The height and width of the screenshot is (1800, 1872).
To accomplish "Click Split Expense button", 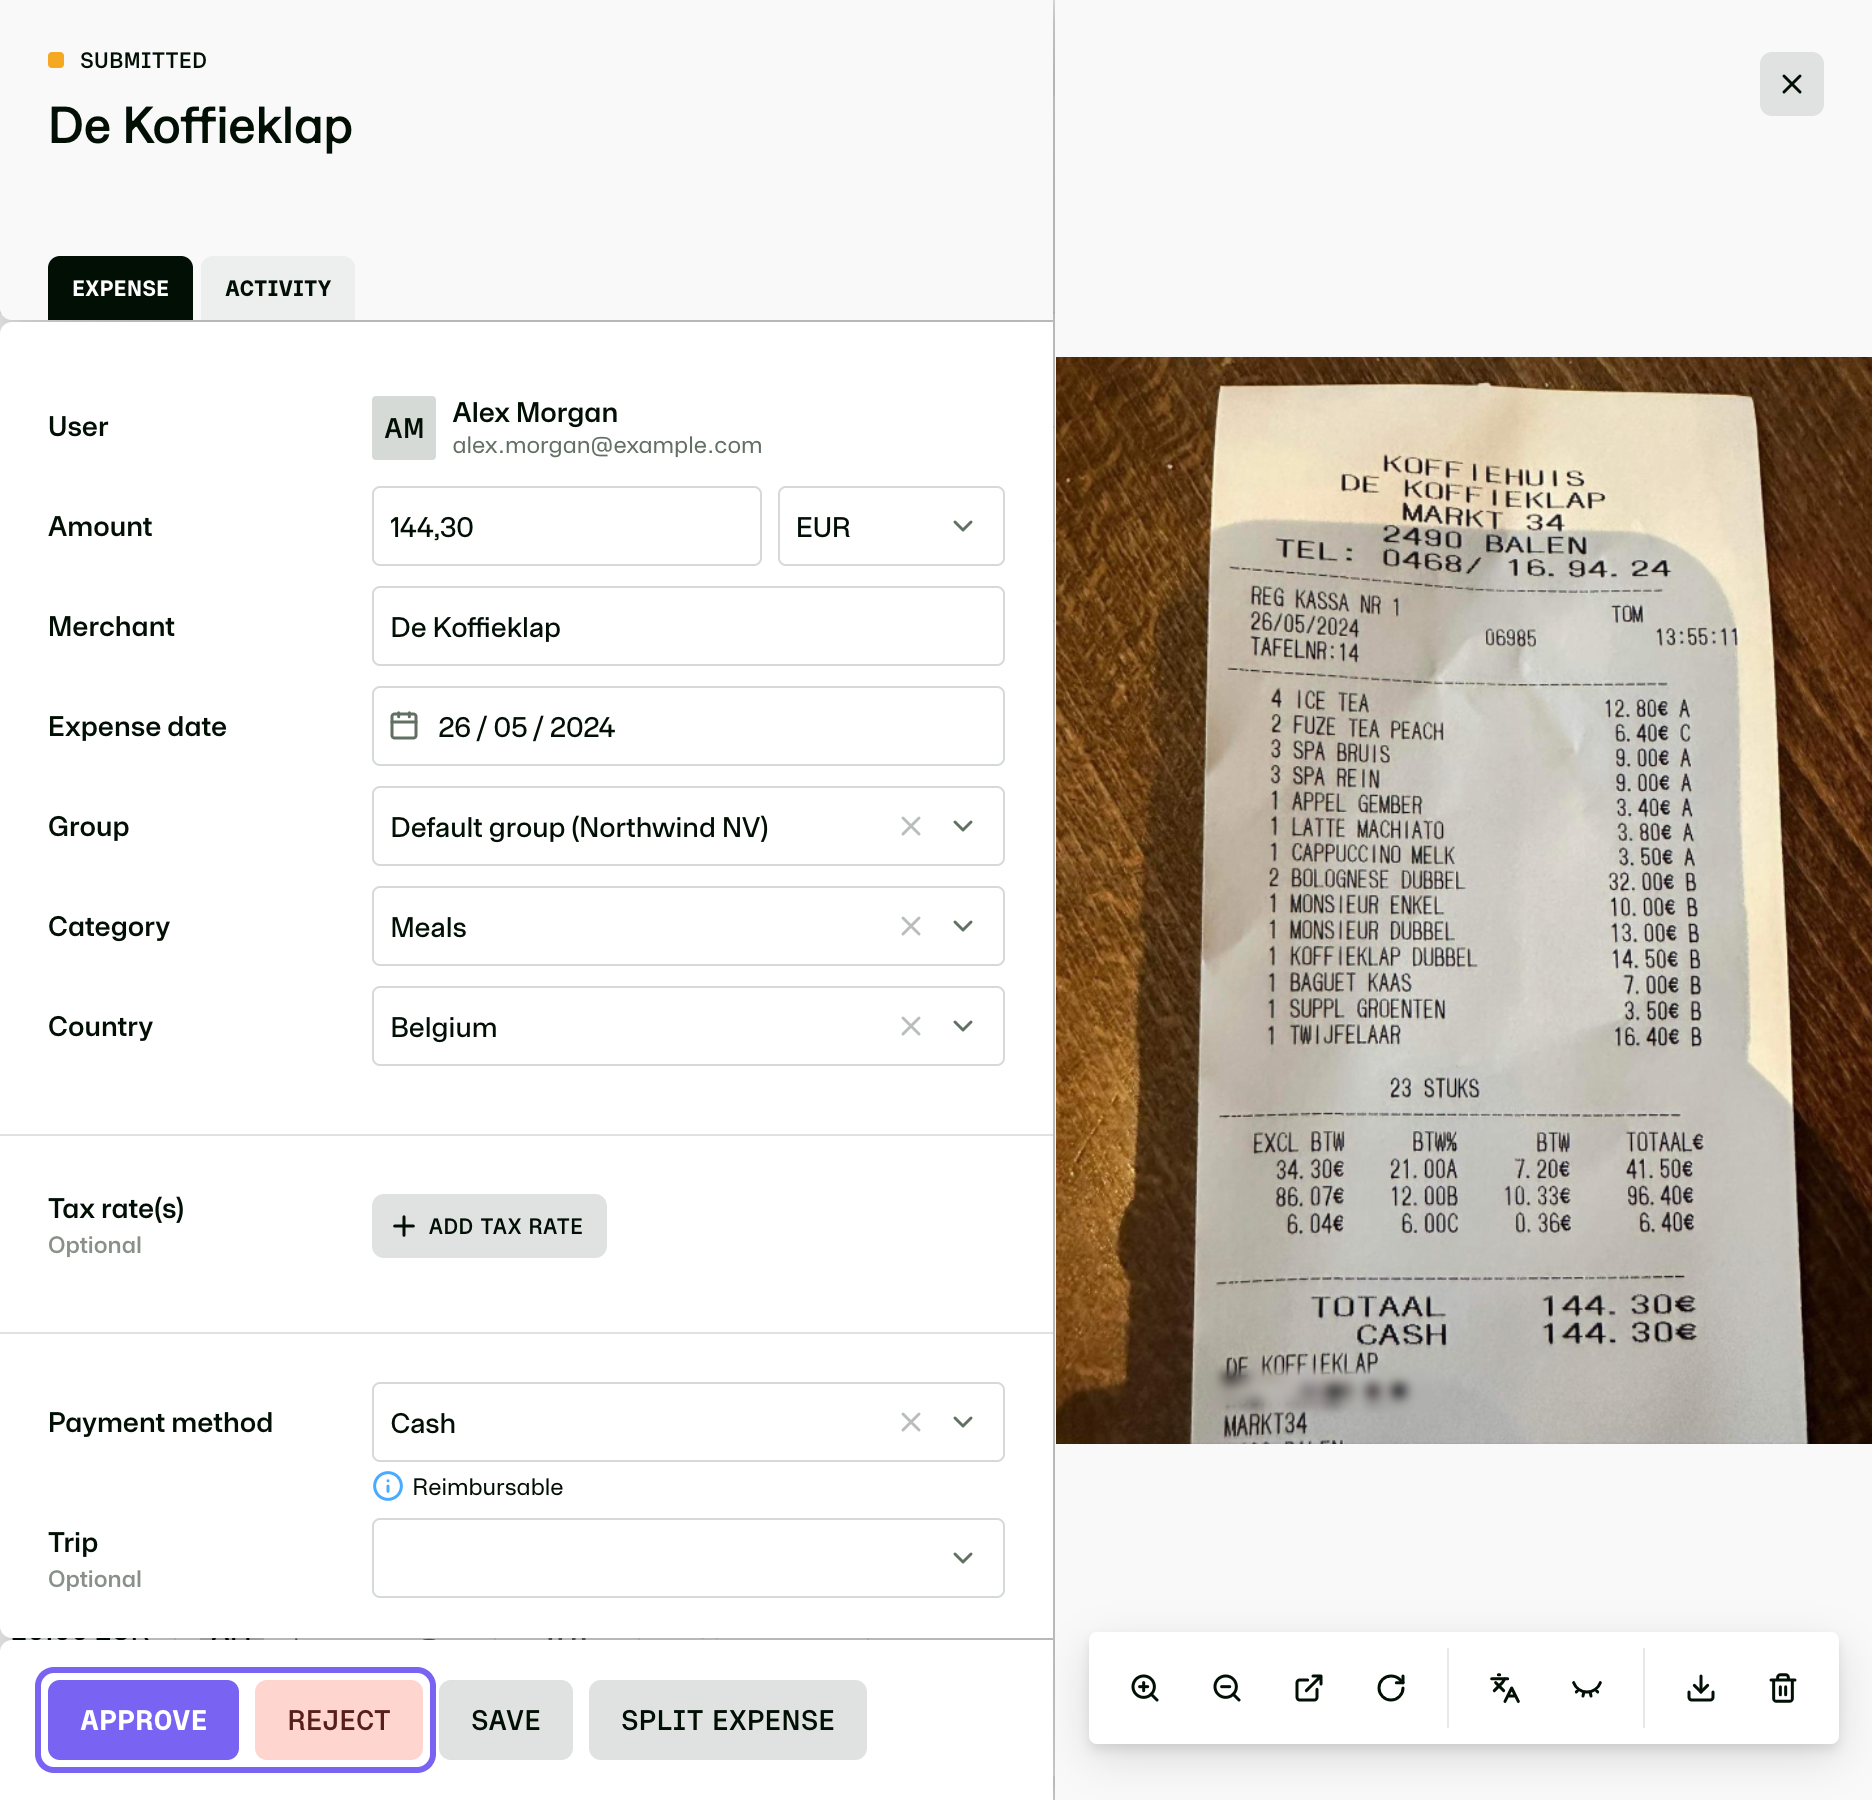I will [x=728, y=1720].
